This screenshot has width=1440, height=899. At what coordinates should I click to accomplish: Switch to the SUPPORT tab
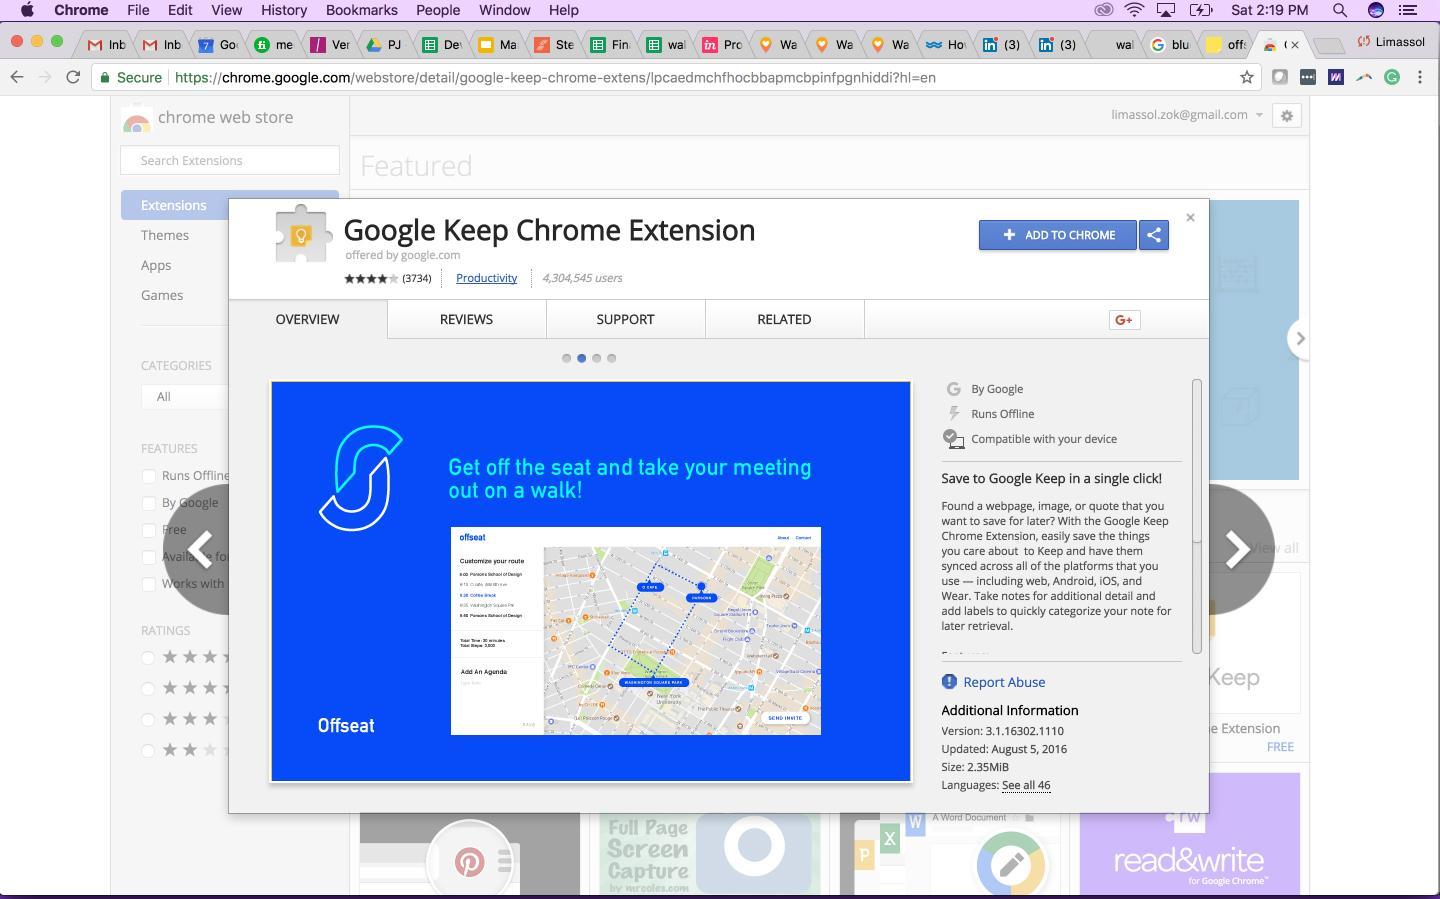point(625,319)
